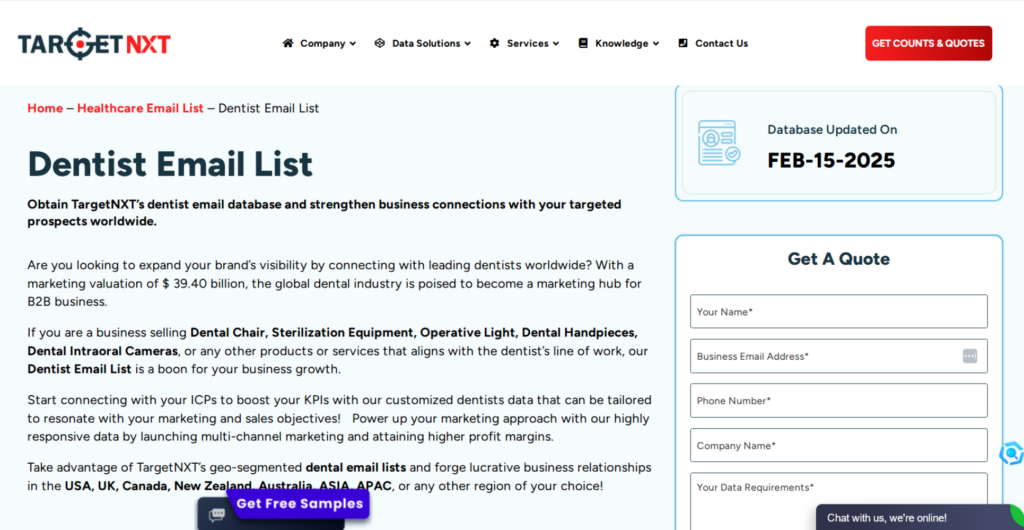The image size is (1024, 530).
Task: Click the Knowledge book icon
Action: (x=582, y=43)
